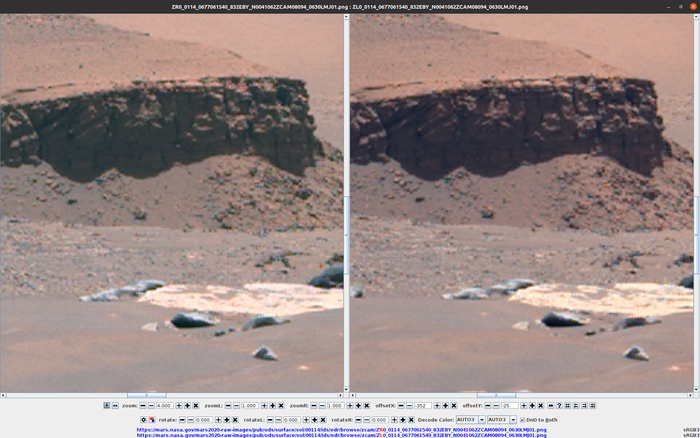Click the dash icon left of help icon

click(x=550, y=406)
